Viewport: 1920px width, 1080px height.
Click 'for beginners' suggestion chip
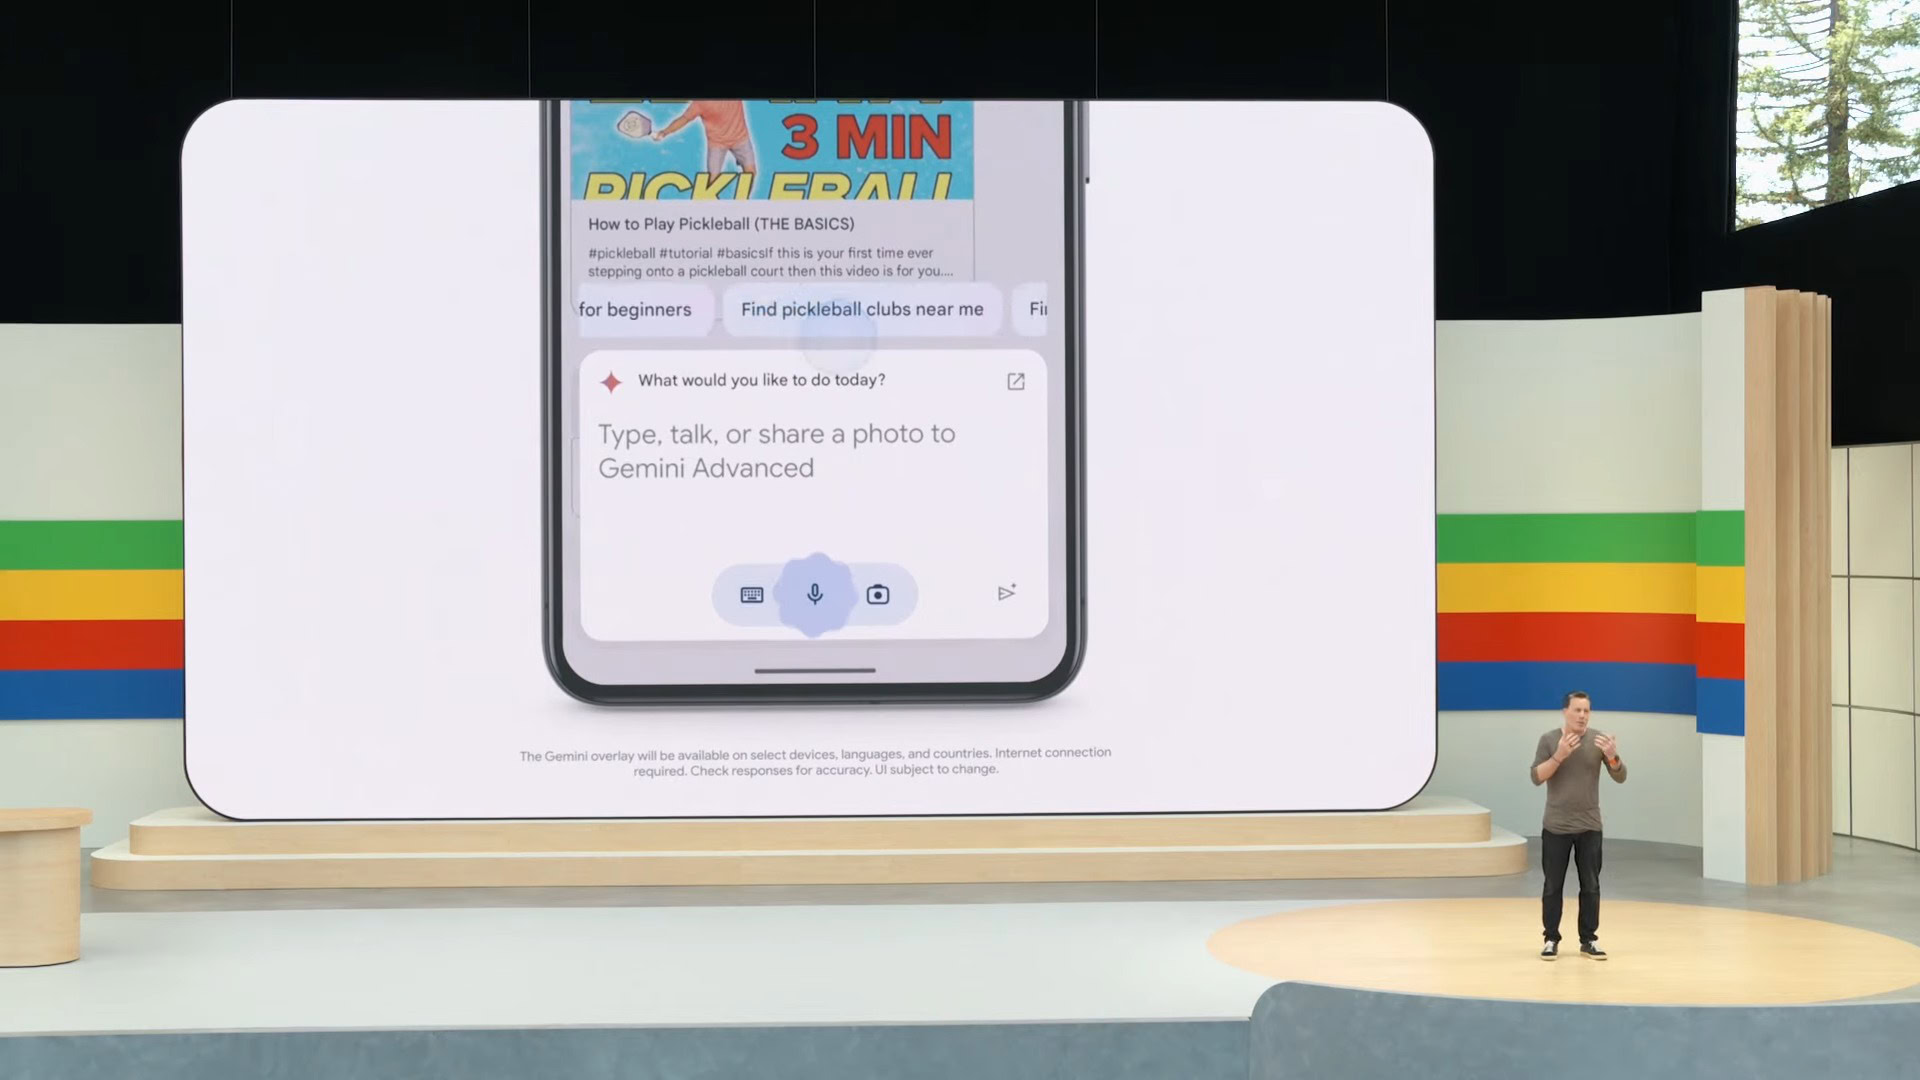(634, 309)
